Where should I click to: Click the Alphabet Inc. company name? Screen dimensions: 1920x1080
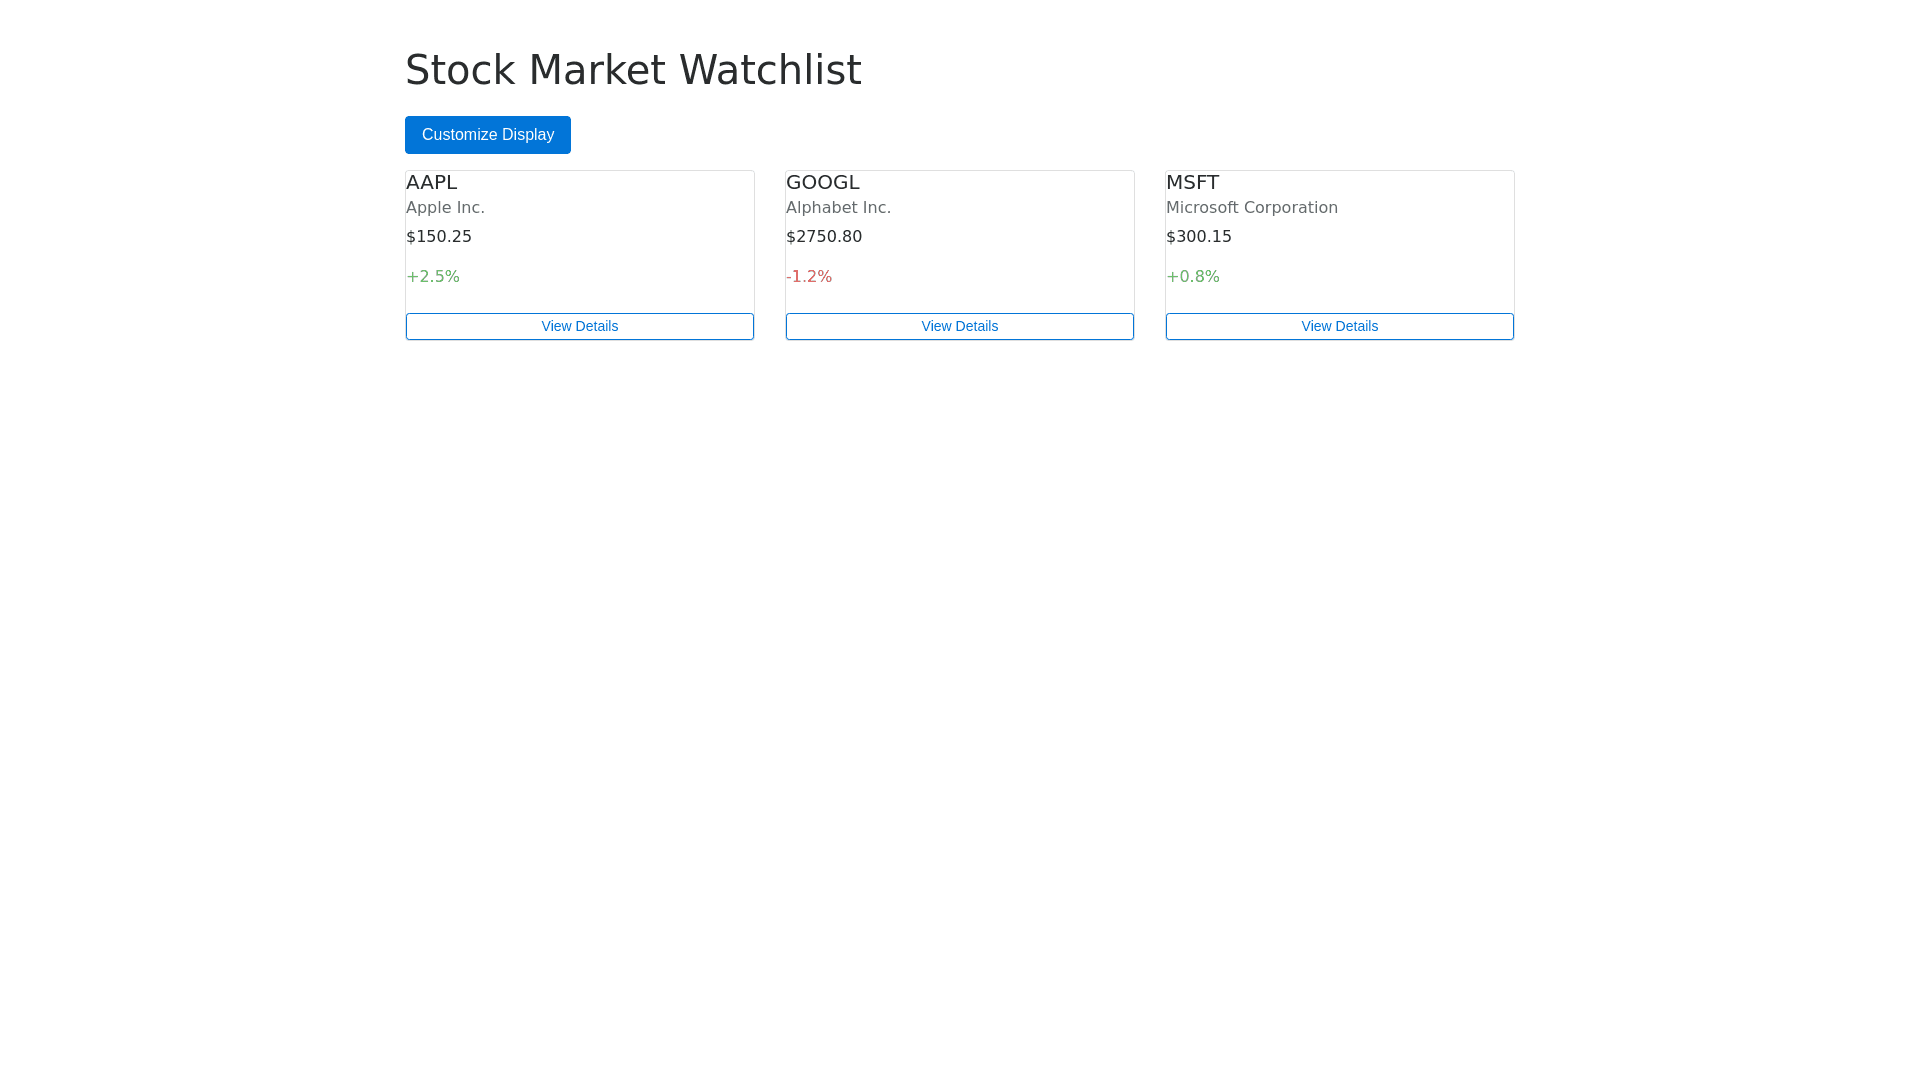point(838,208)
